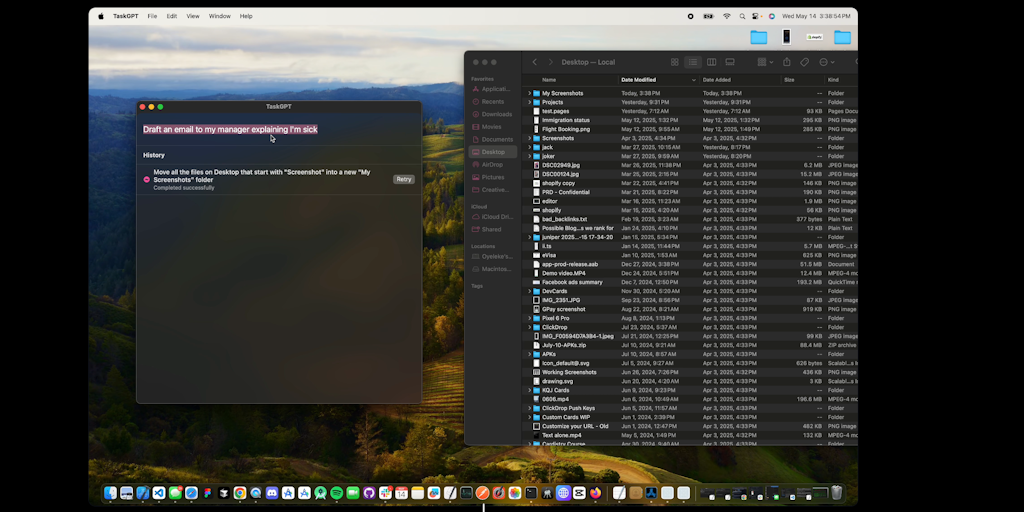Go back in the Finder window
Image resolution: width=1024 pixels, height=512 pixels.
point(534,62)
